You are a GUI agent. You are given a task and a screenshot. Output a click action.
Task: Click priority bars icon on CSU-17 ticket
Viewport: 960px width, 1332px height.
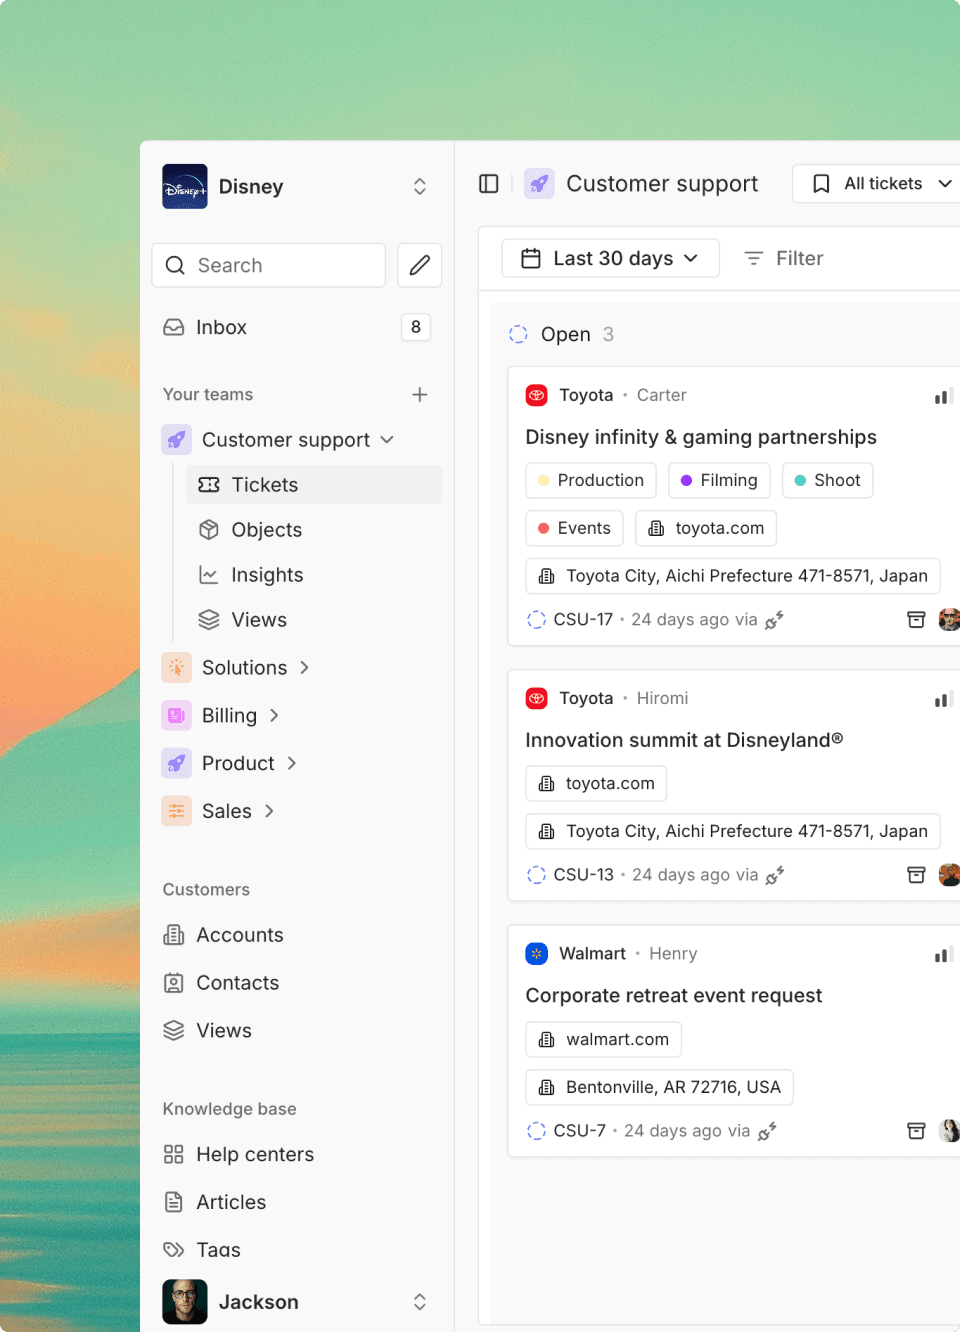click(944, 396)
